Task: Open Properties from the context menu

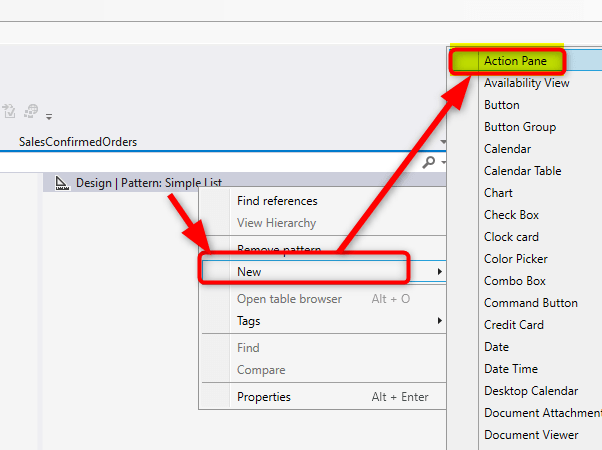Action: 264,397
